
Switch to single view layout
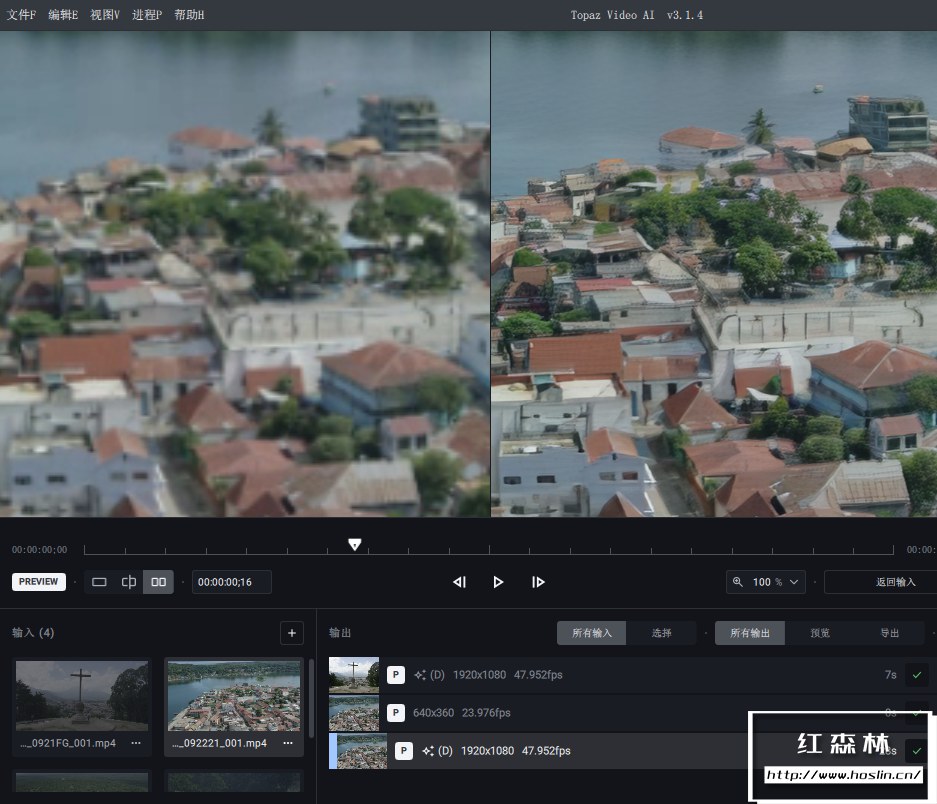99,582
